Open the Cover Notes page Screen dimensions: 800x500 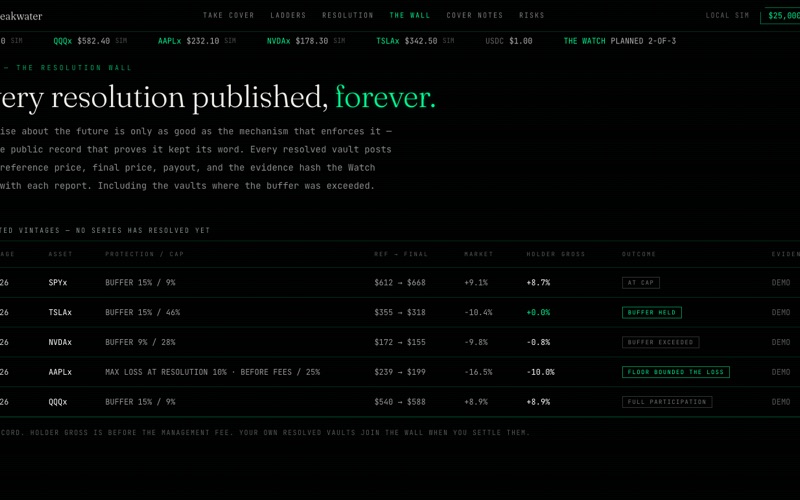click(474, 15)
